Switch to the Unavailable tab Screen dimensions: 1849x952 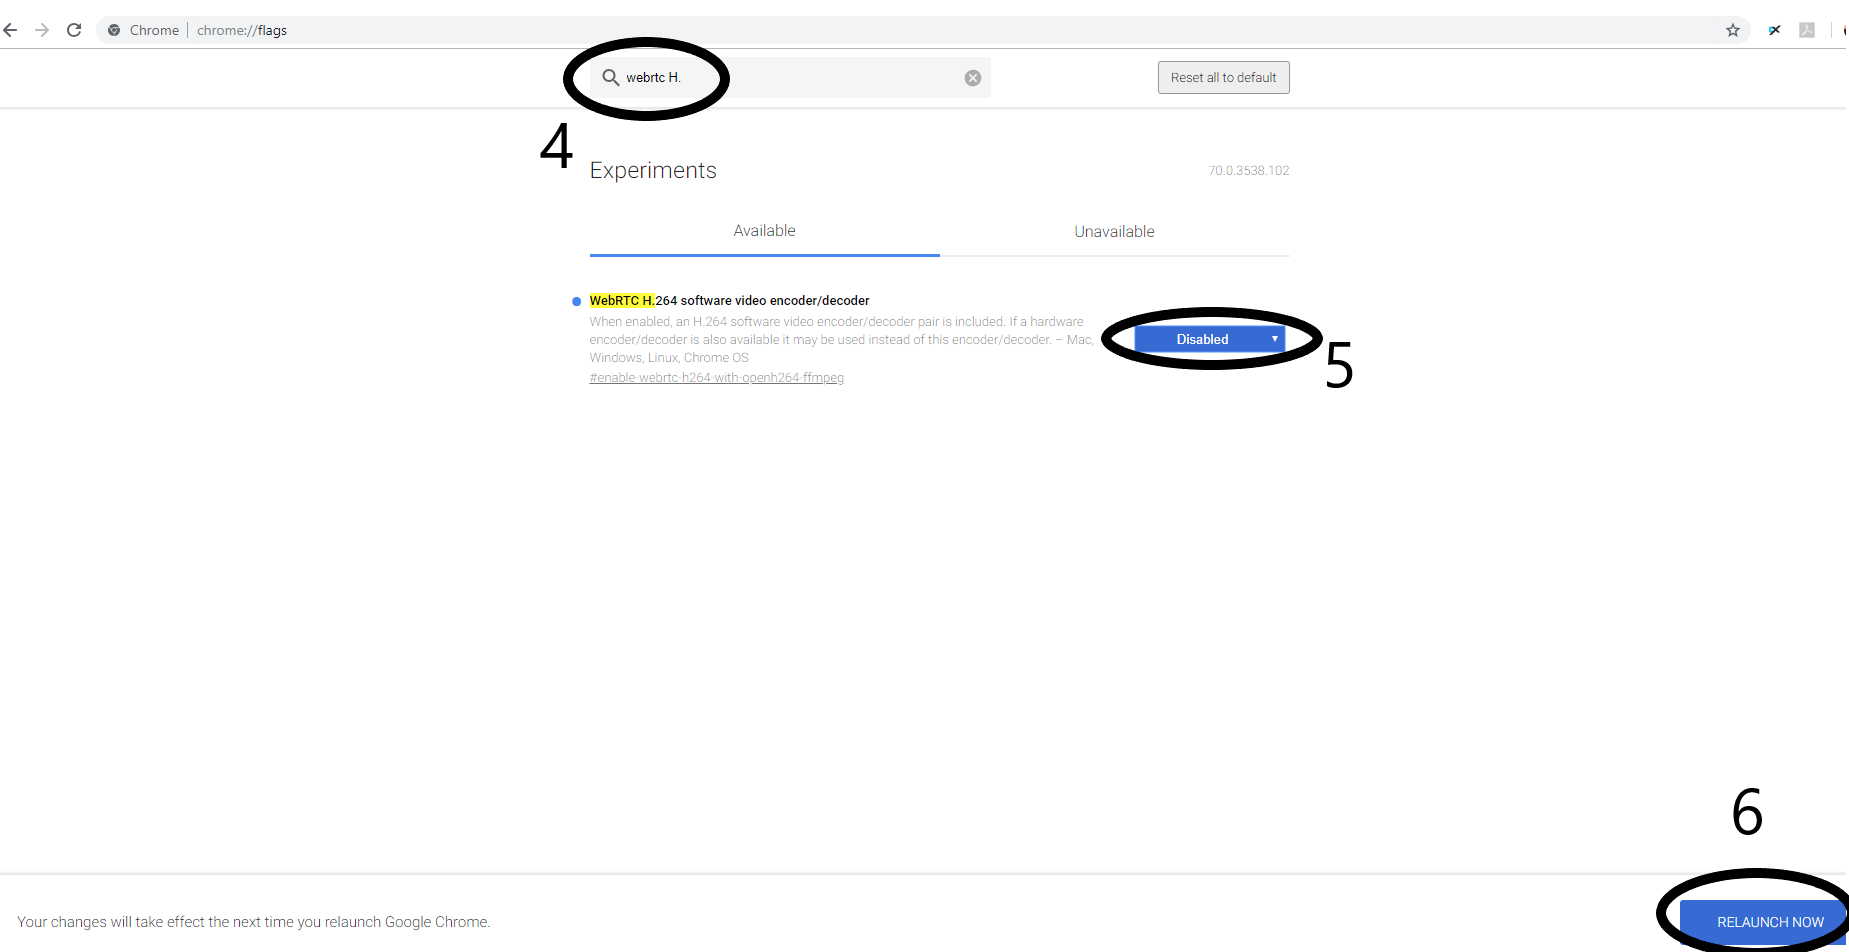click(x=1114, y=232)
